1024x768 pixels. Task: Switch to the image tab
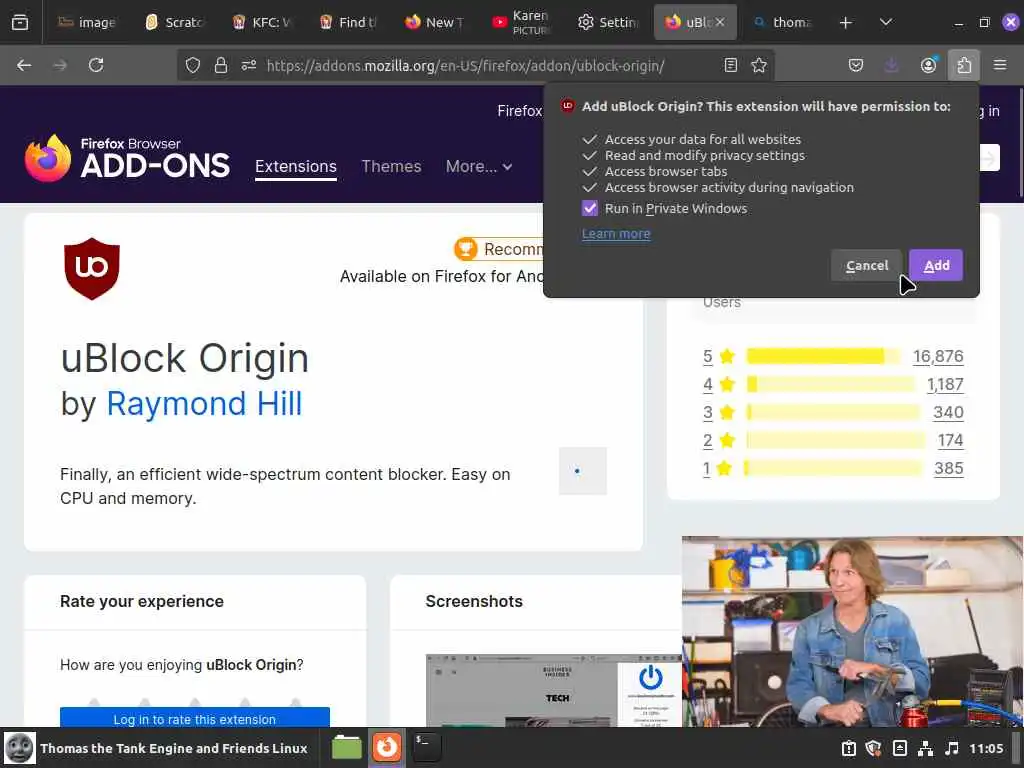click(x=88, y=22)
